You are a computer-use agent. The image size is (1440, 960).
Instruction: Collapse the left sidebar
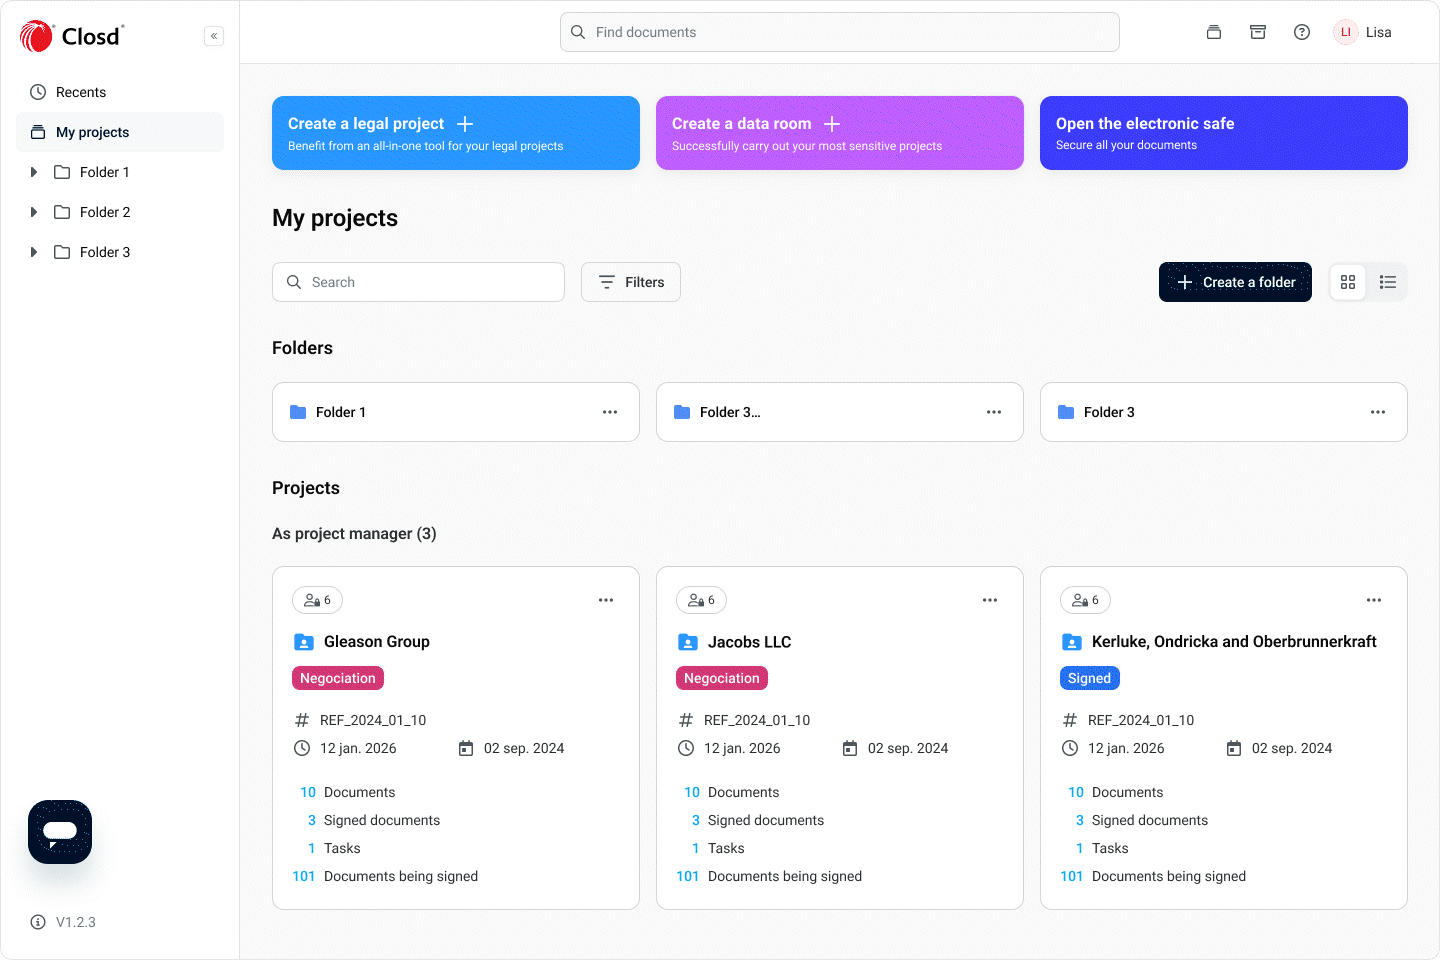(213, 36)
